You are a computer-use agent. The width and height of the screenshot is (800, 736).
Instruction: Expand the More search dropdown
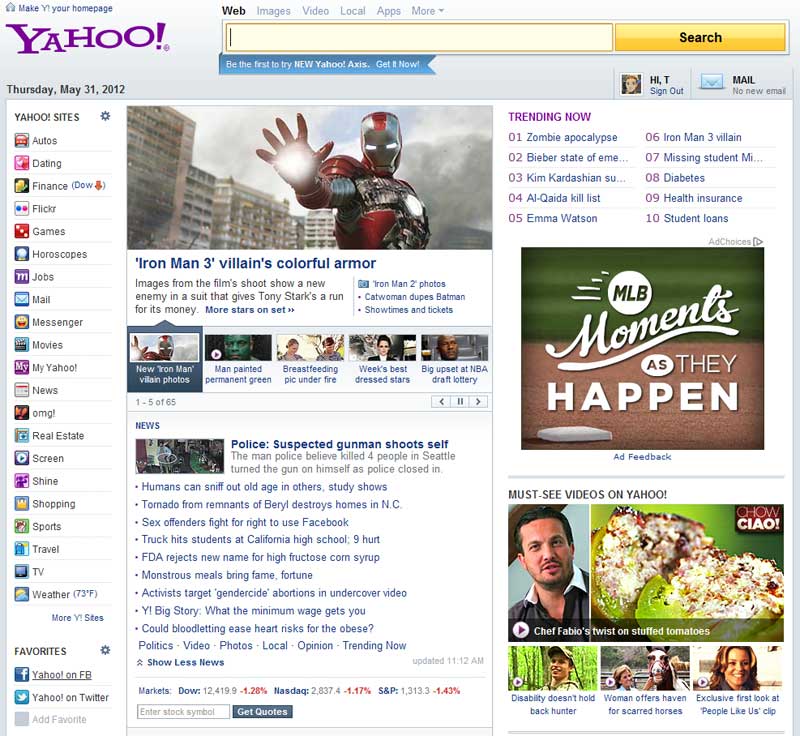pos(428,11)
